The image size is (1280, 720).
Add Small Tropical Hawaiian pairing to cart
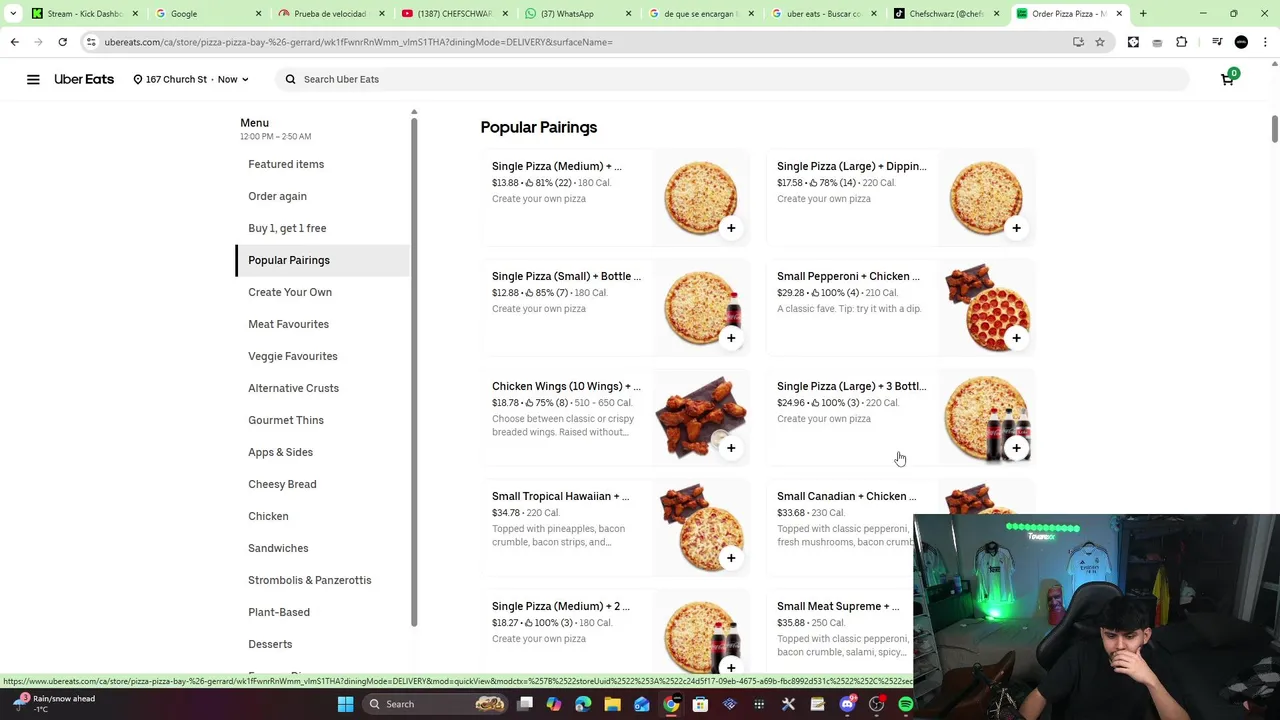click(731, 558)
